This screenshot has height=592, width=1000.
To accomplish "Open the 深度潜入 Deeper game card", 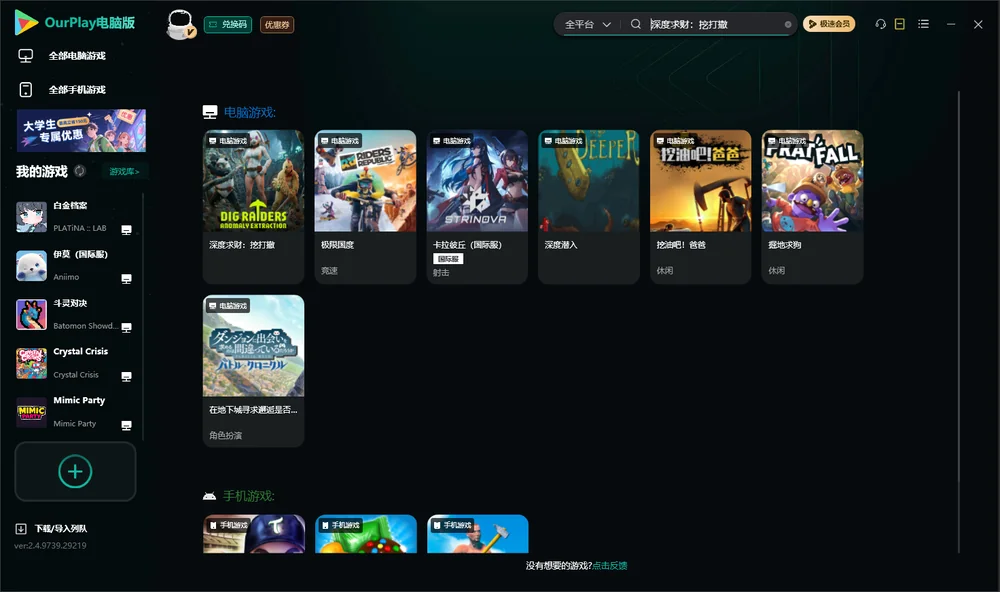I will (x=589, y=207).
